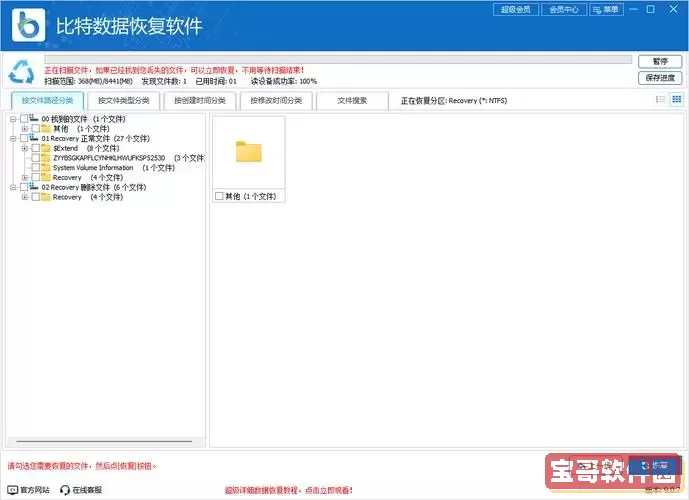Viewport: 689px width, 500px height.
Task: Check the 01 Recovery 正常文件 checkbox
Action: [x=24, y=138]
